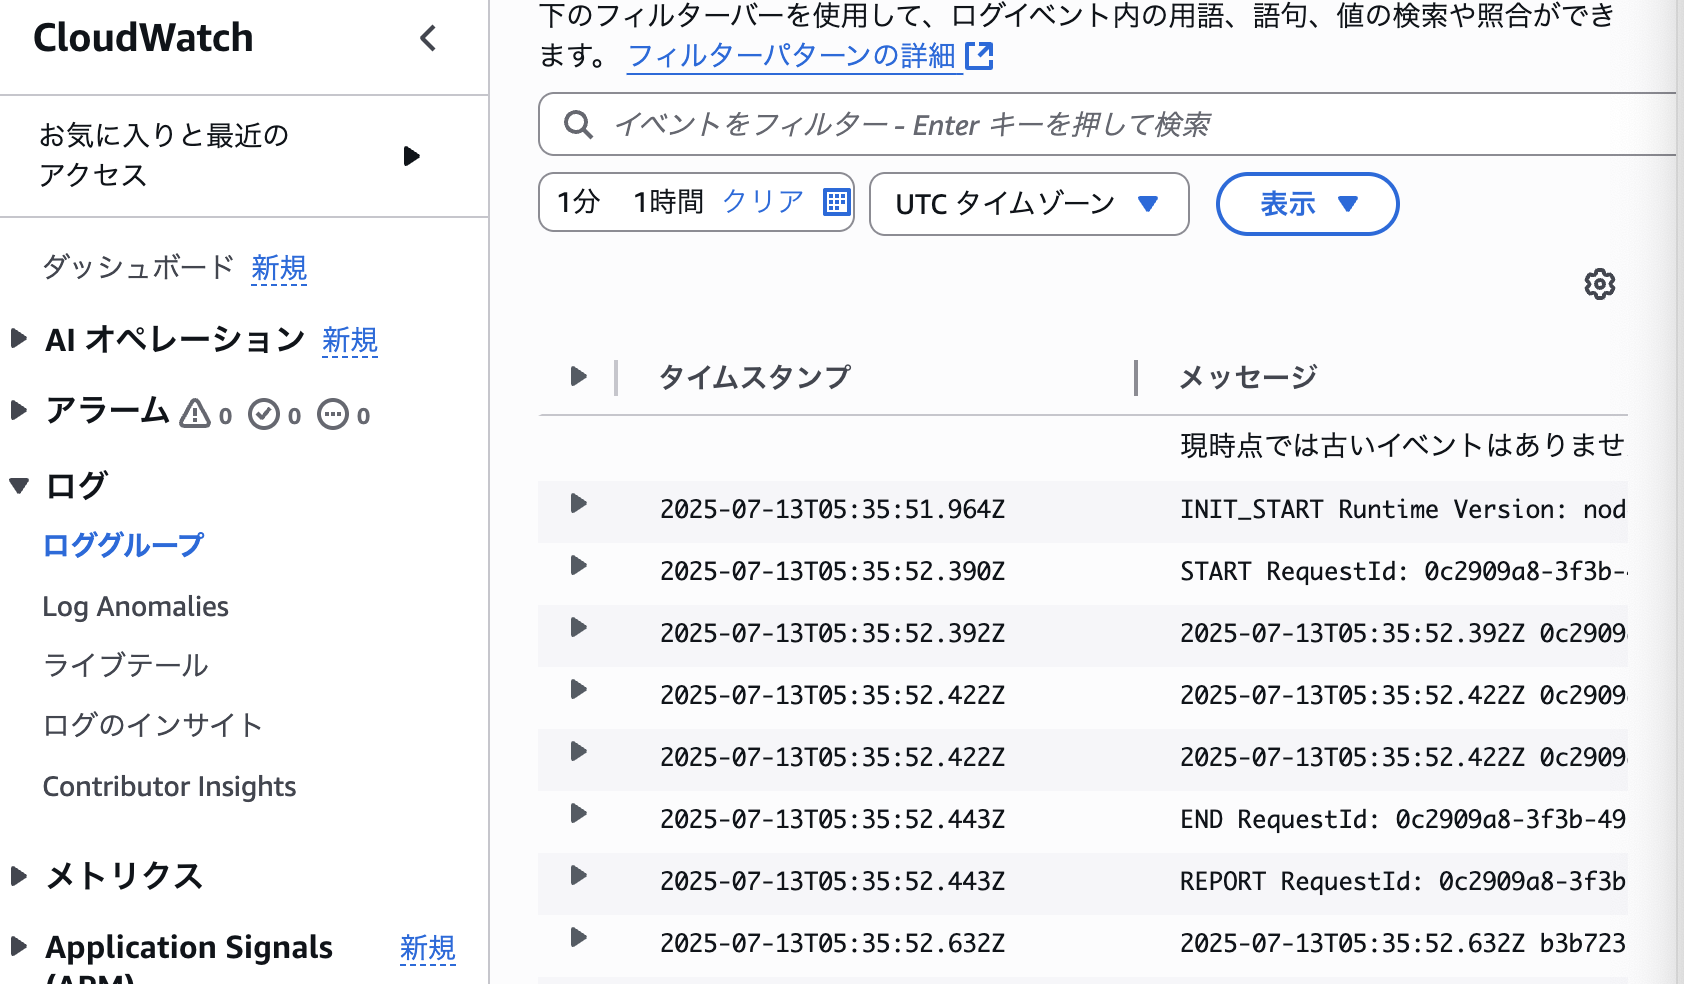Click the REPORT RequestId message text
Viewport: 1684px width, 984px height.
(x=1403, y=881)
